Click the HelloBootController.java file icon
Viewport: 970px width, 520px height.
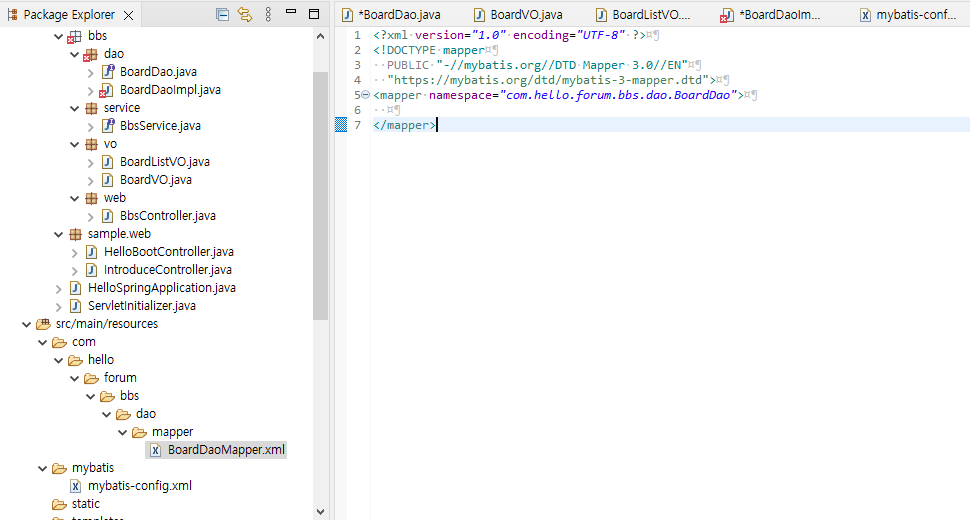pos(91,252)
